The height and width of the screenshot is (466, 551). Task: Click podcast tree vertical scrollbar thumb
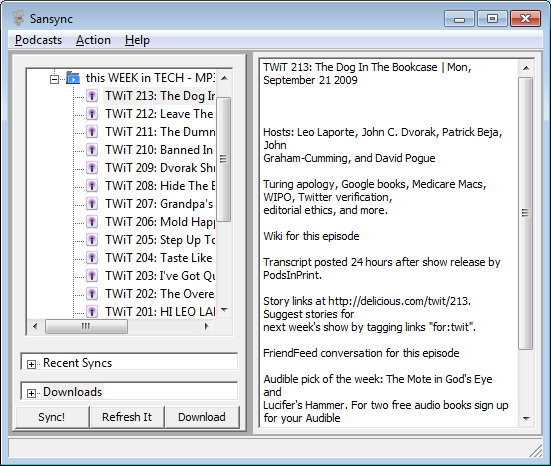tap(224, 159)
